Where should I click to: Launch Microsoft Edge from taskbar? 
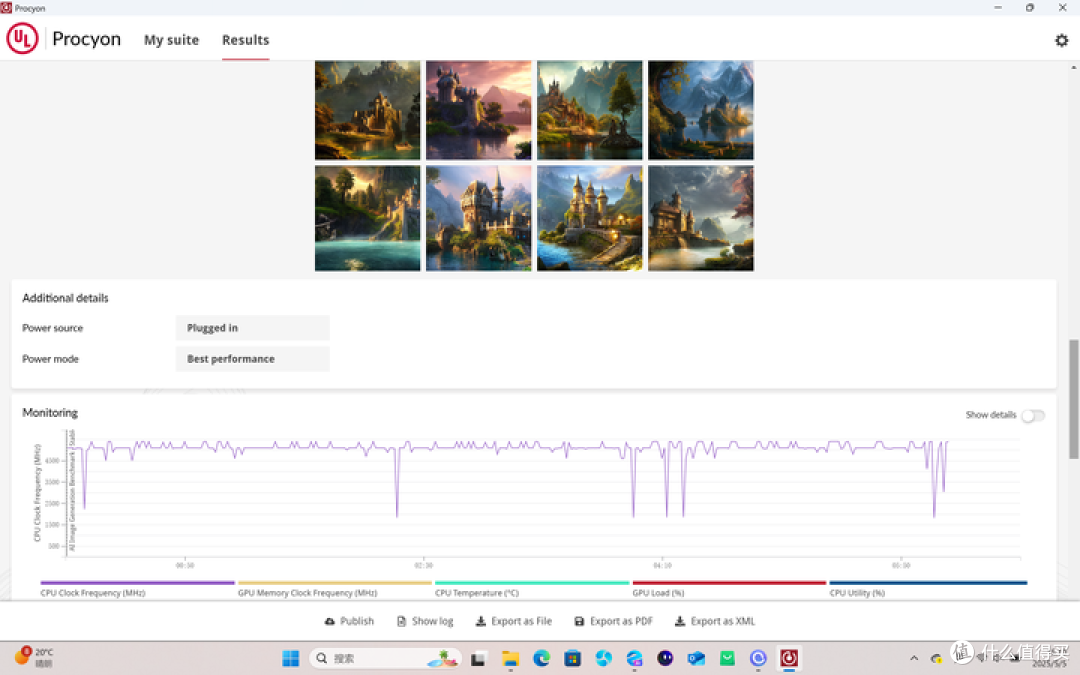(541, 659)
